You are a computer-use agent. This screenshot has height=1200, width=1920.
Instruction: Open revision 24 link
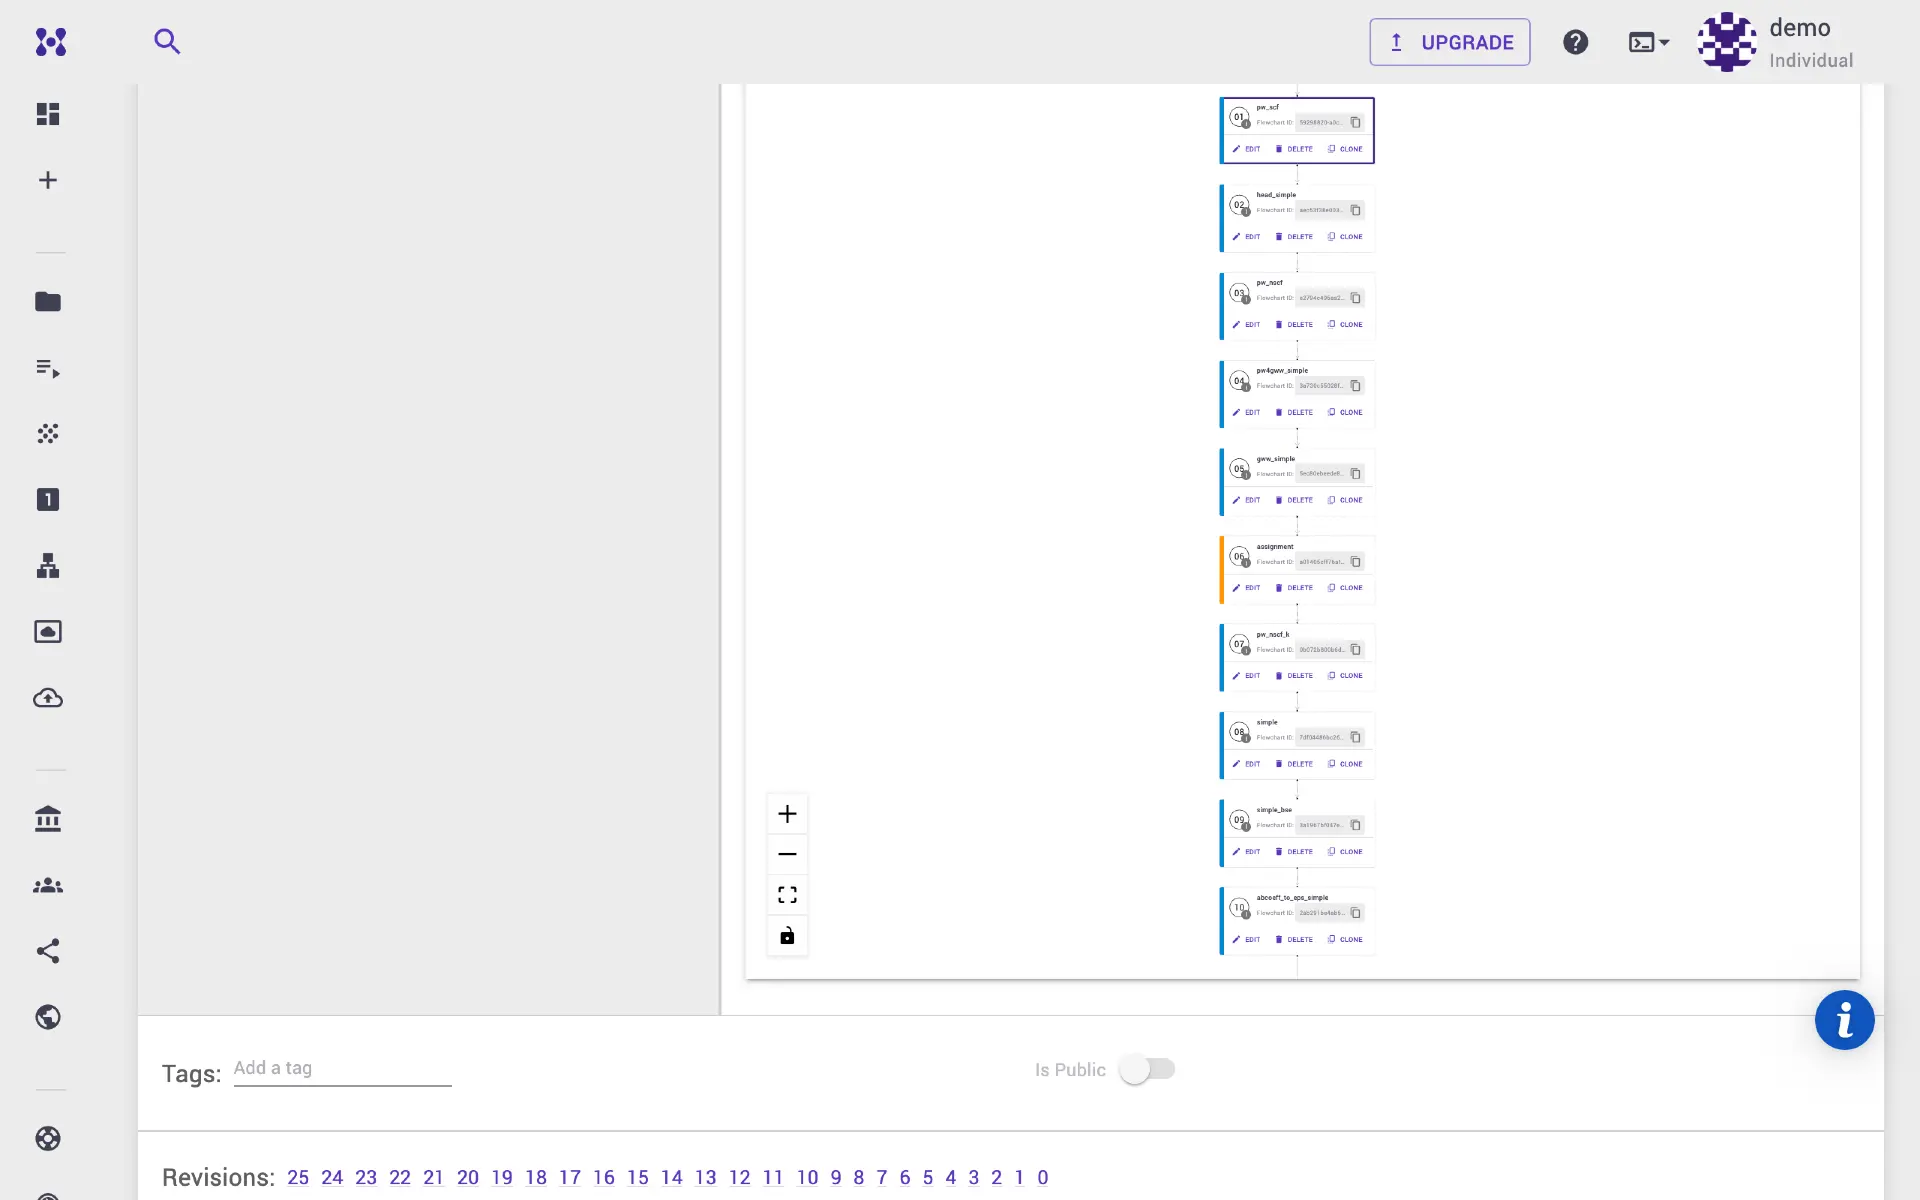(x=332, y=1177)
